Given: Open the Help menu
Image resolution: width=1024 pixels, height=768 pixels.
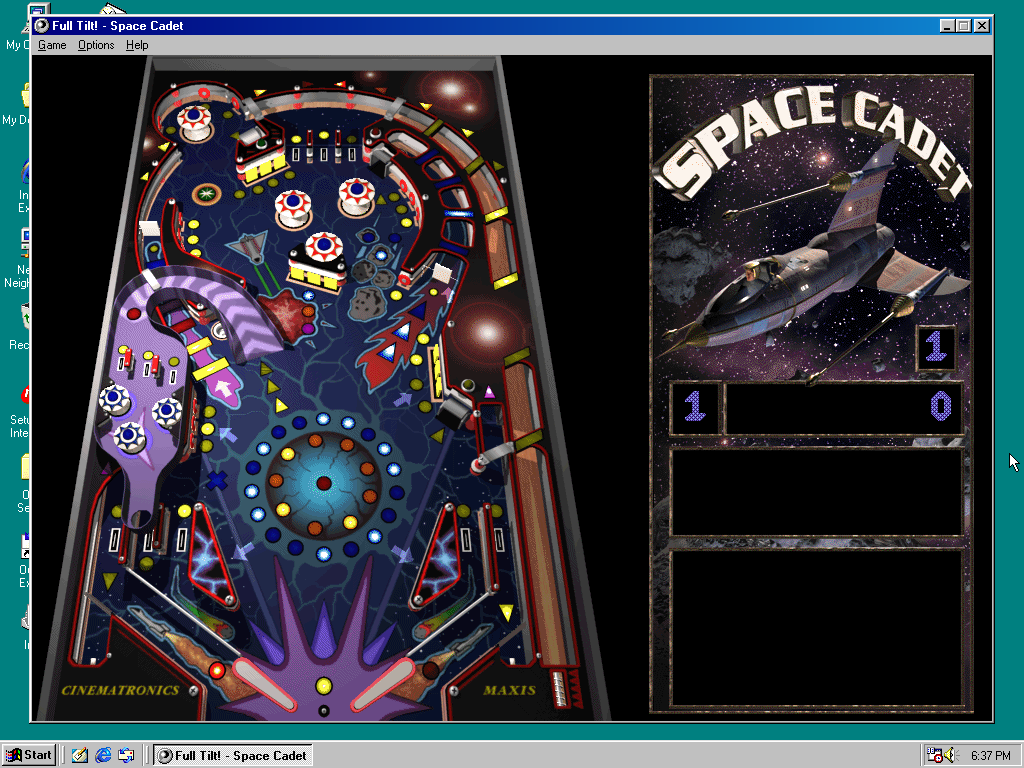Looking at the screenshot, I should coord(137,45).
